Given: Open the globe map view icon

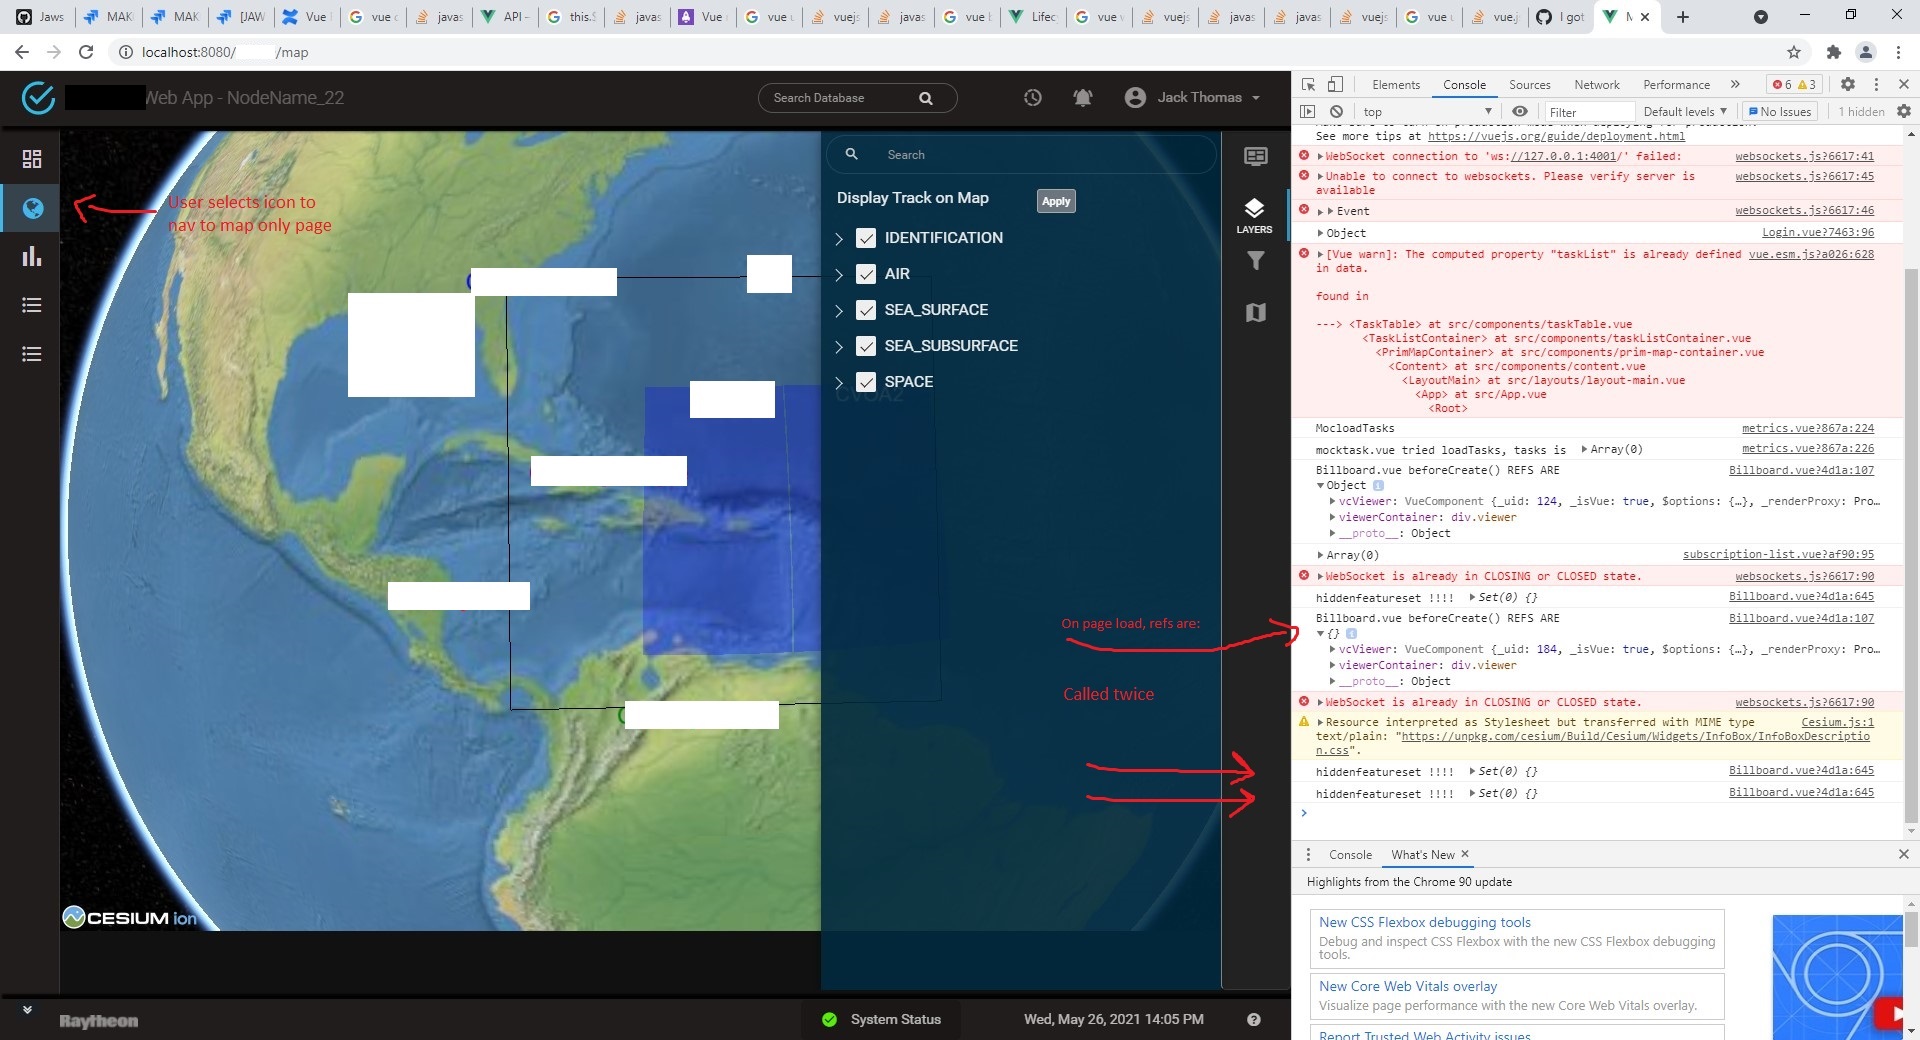Looking at the screenshot, I should pyautogui.click(x=33, y=209).
